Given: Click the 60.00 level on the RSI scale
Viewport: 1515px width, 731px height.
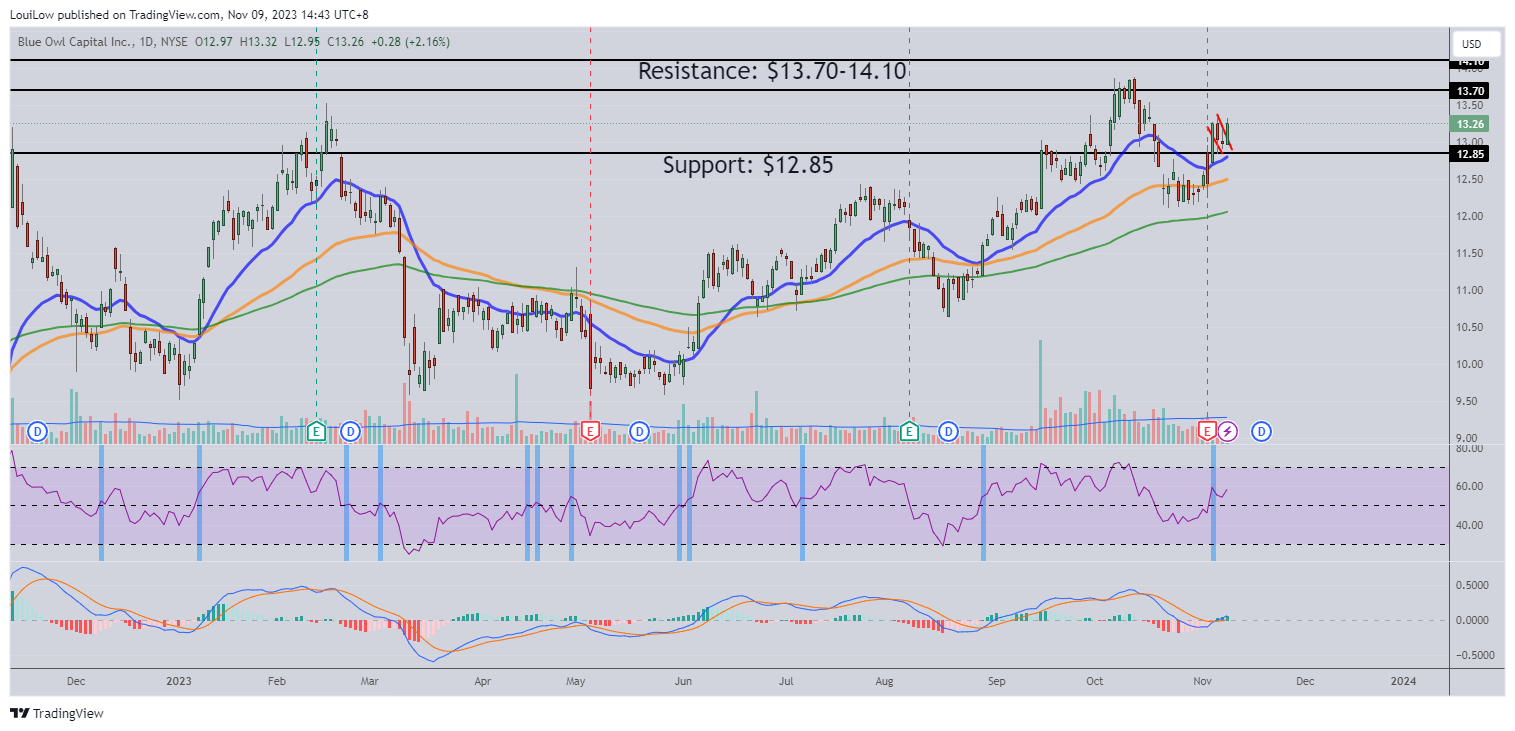Looking at the screenshot, I should [1469, 487].
